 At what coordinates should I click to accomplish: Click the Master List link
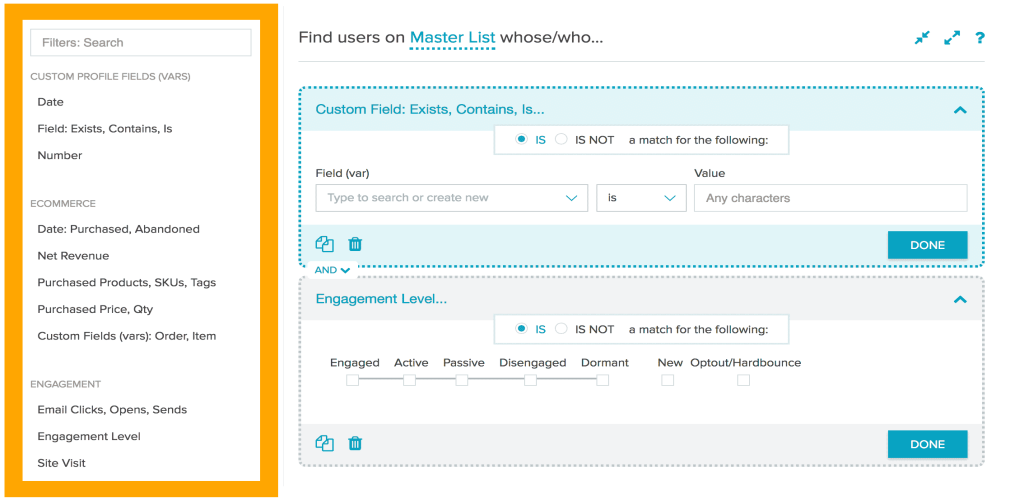(x=452, y=38)
